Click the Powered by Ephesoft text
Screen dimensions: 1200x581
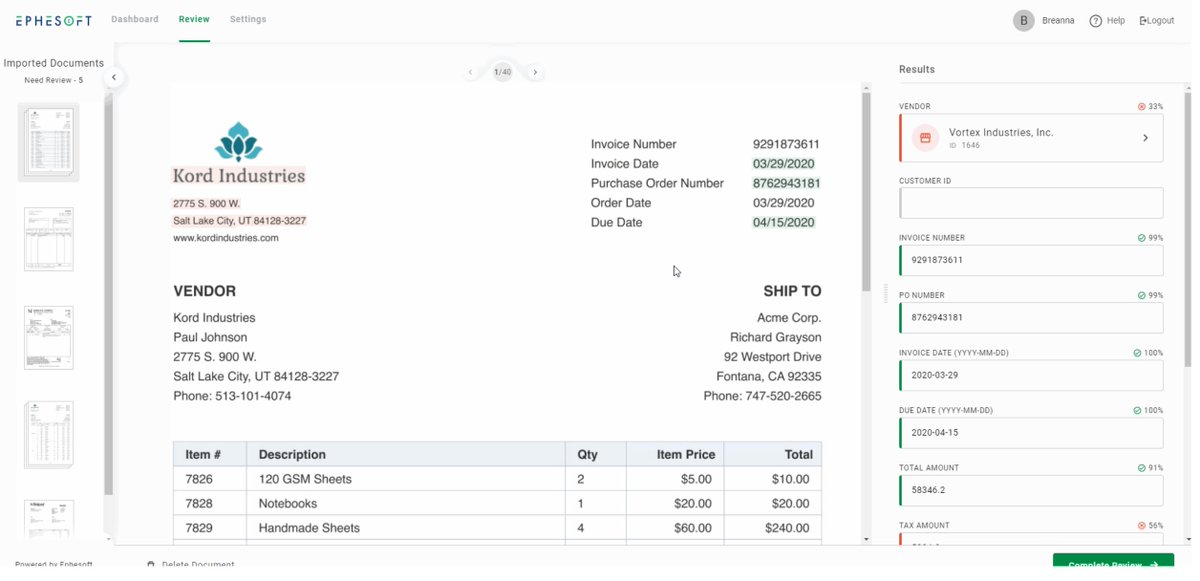coord(53,565)
